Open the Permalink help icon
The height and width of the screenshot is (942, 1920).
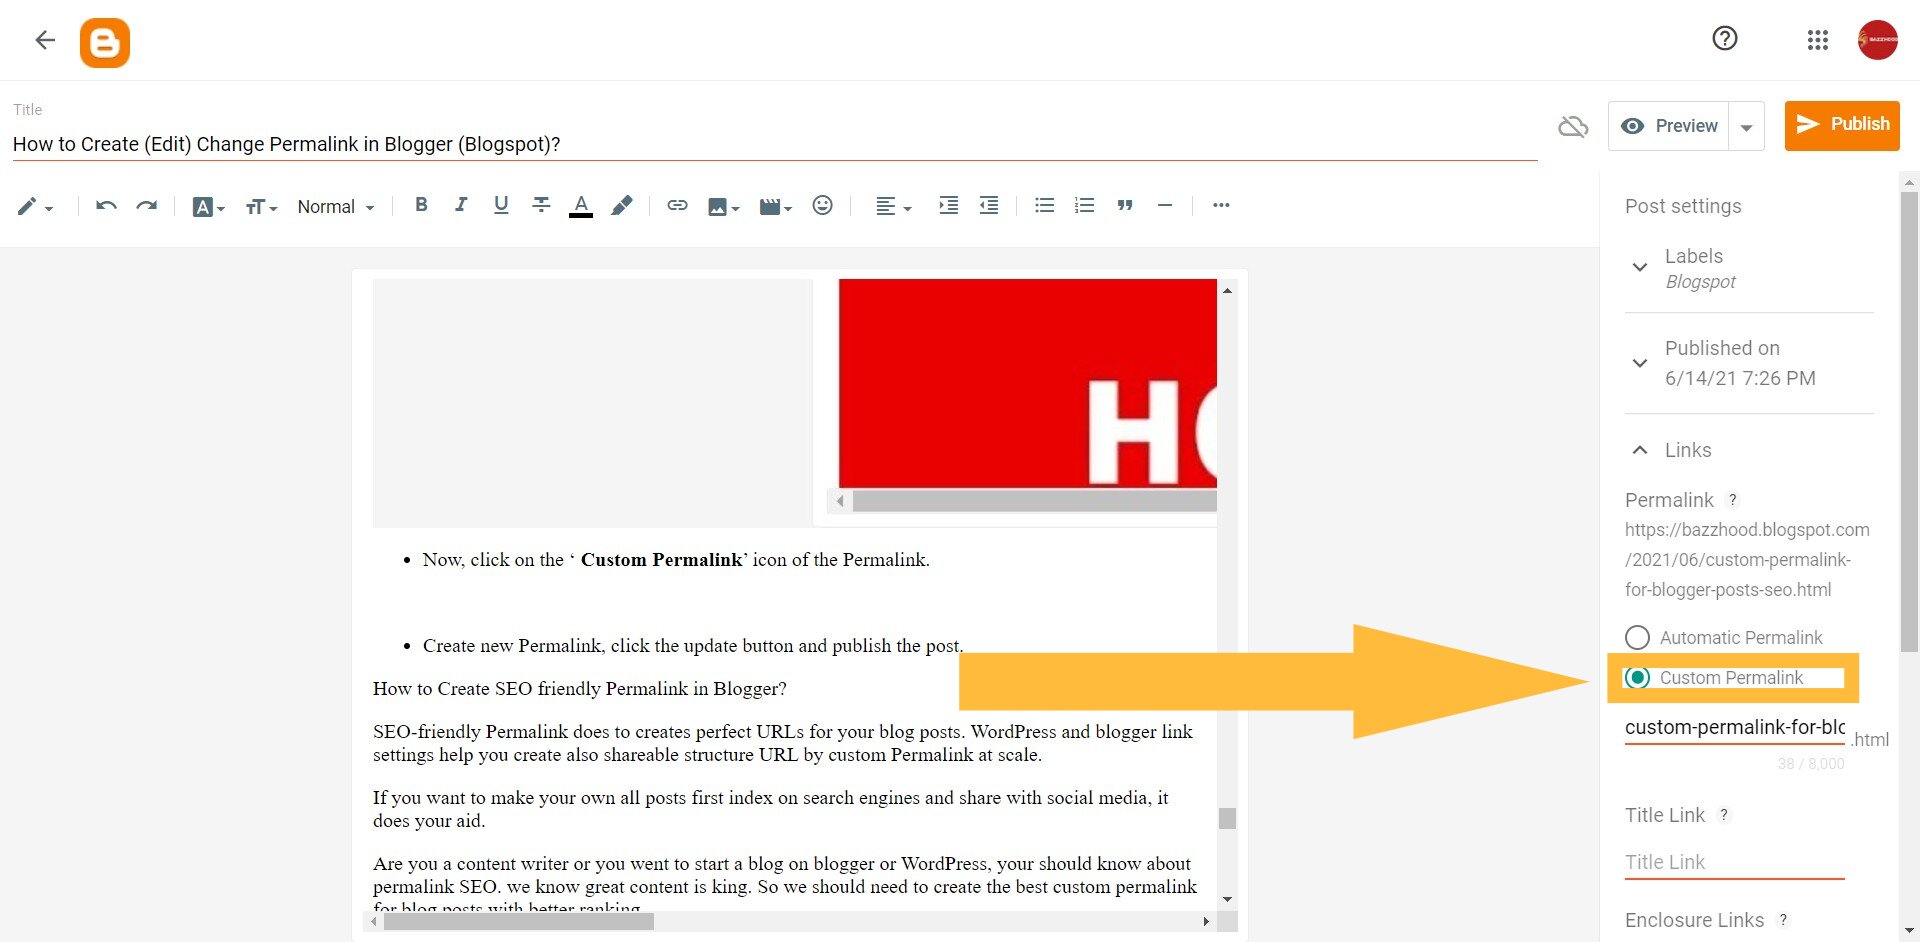click(x=1733, y=500)
